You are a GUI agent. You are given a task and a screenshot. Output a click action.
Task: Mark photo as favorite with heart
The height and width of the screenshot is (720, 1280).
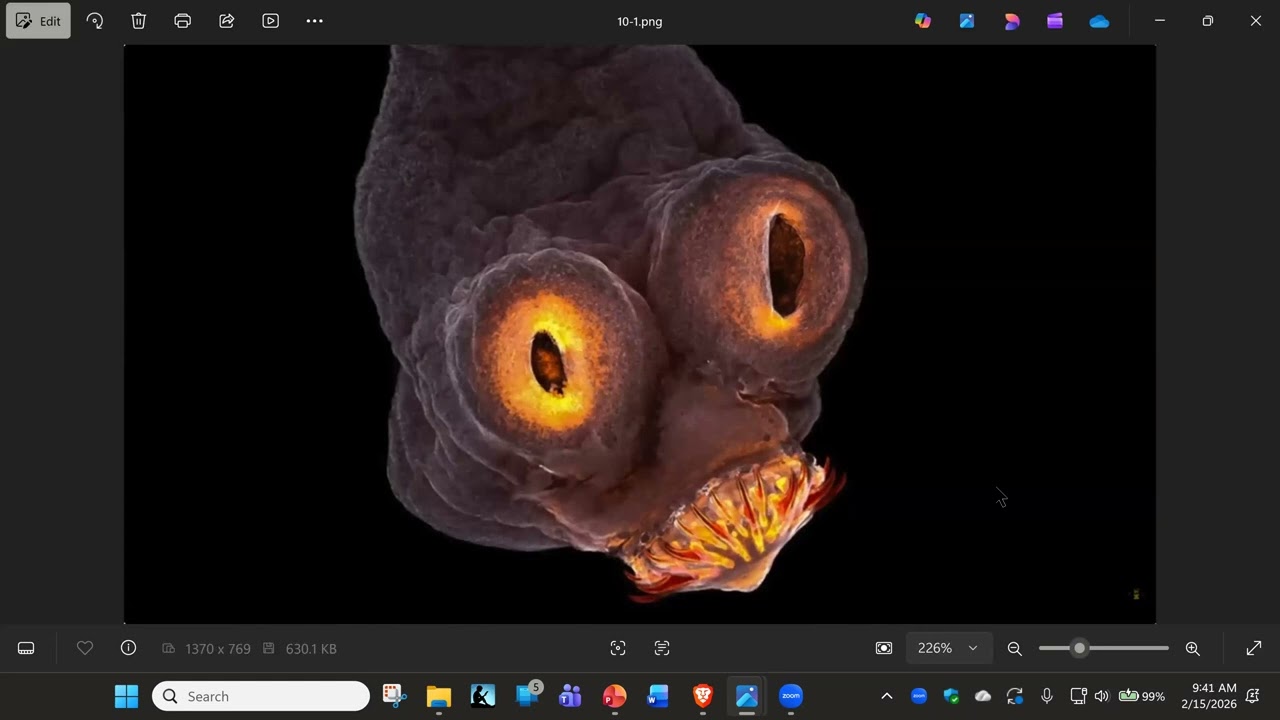click(85, 648)
